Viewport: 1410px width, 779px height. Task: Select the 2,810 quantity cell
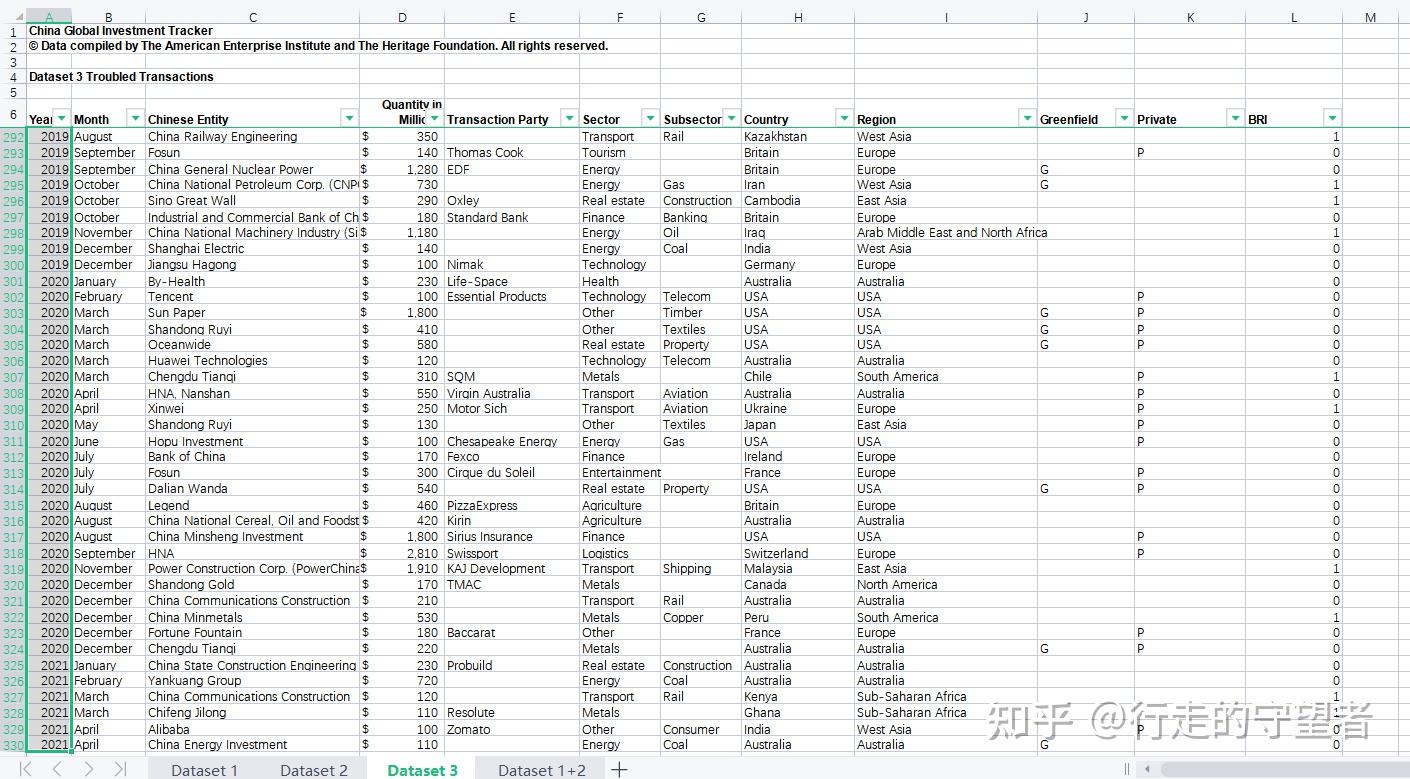point(402,553)
